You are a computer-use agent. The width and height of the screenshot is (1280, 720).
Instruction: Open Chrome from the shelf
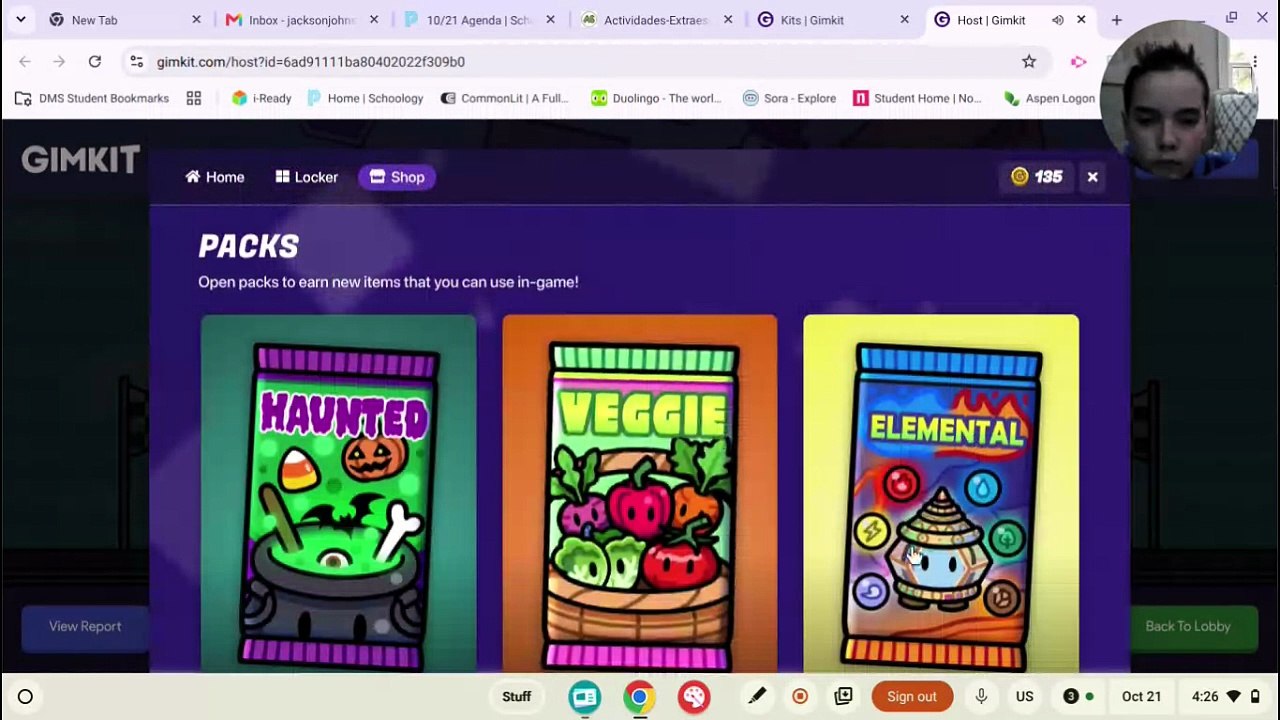point(639,697)
